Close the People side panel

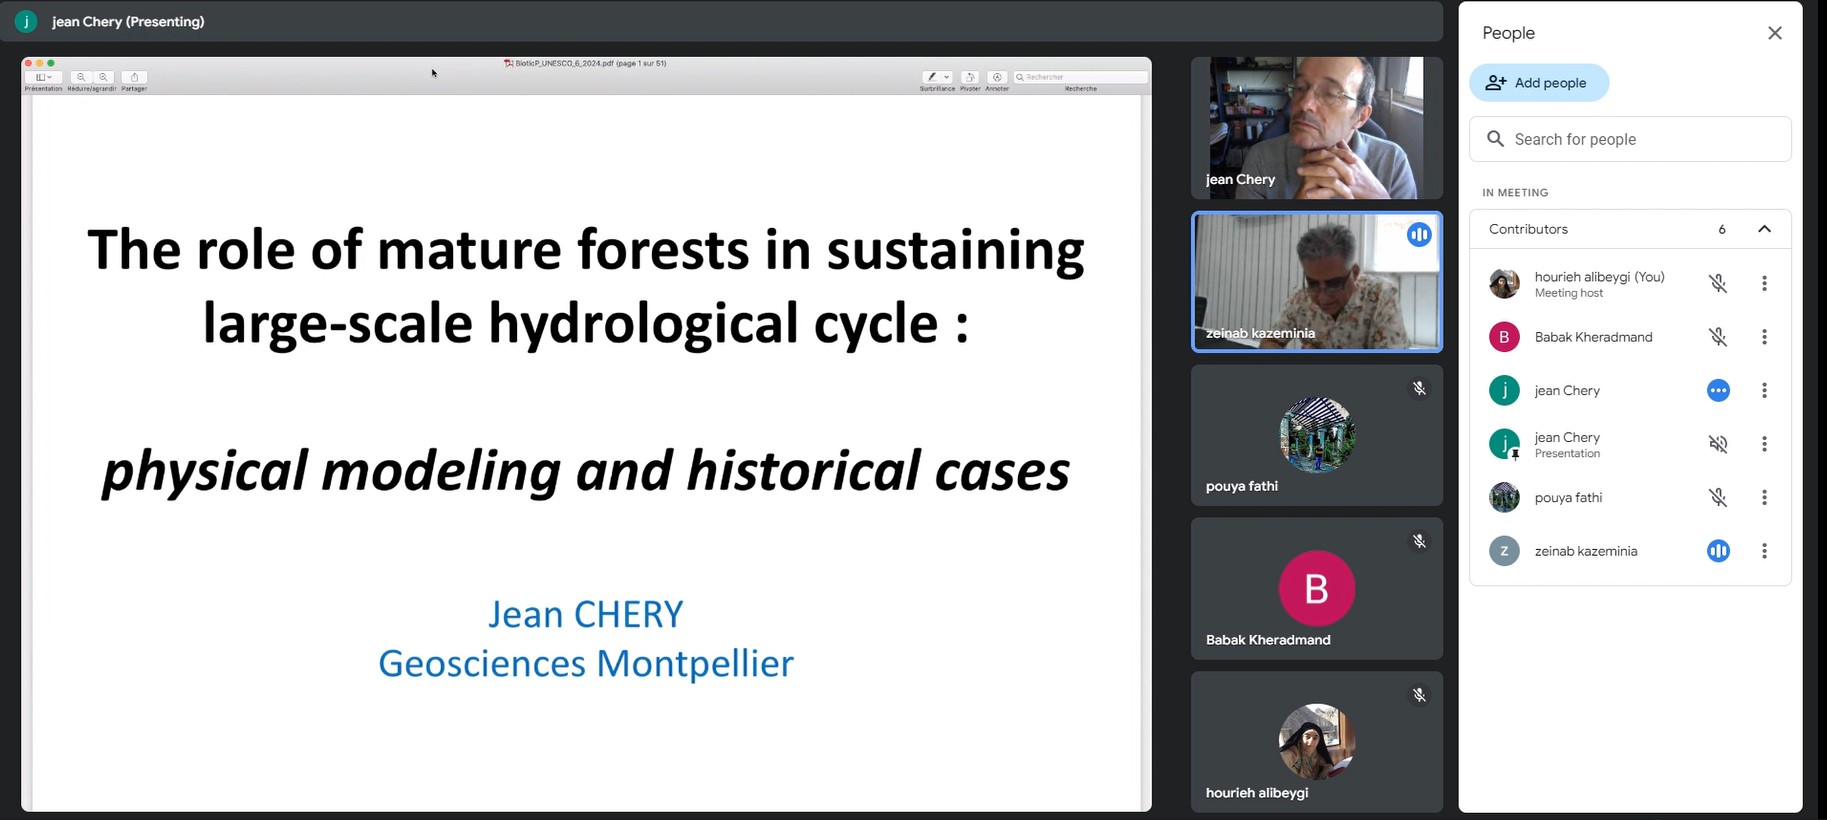click(1774, 33)
